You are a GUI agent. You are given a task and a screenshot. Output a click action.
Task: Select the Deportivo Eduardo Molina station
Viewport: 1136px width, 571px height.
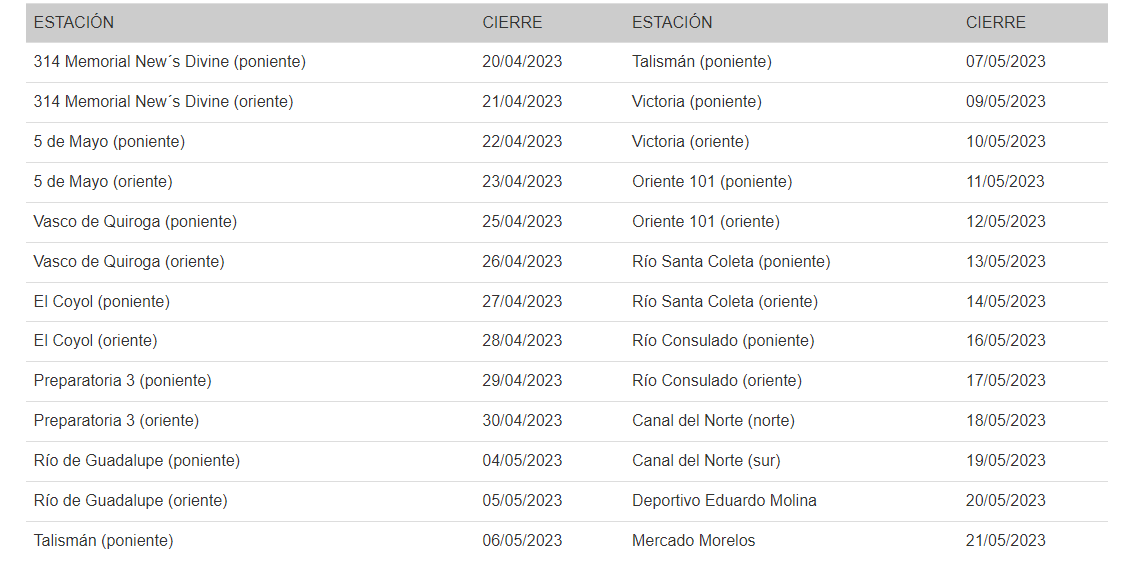724,501
